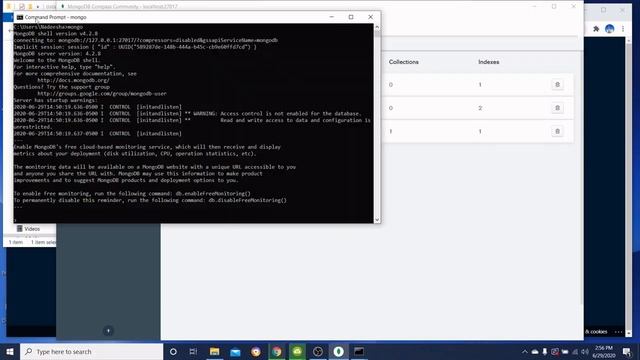Image resolution: width=640 pixels, height=360 pixels.
Task: Click the db.enableFreeMonitoring() command text
Action: click(213, 193)
